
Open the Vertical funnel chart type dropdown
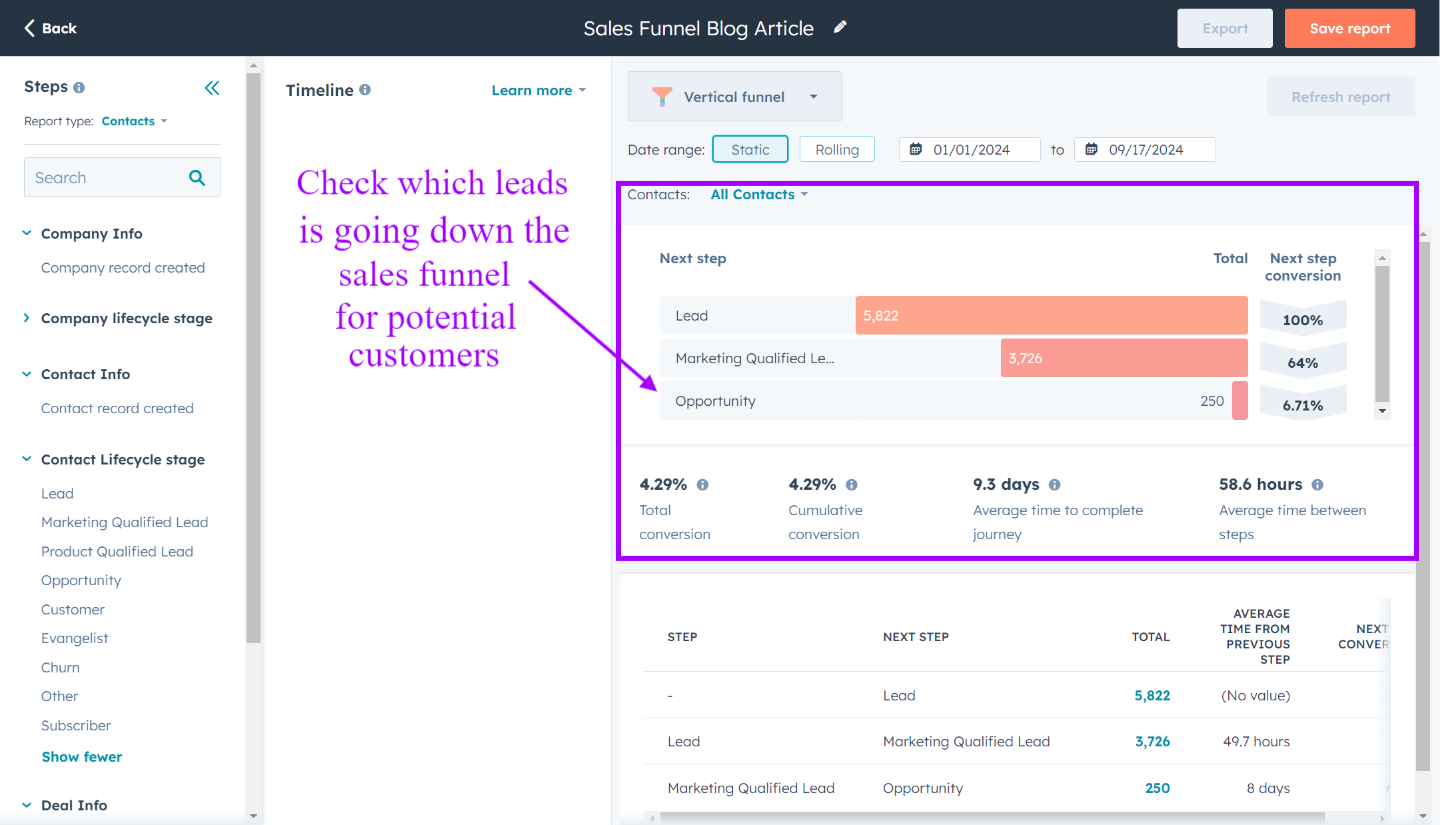735,96
